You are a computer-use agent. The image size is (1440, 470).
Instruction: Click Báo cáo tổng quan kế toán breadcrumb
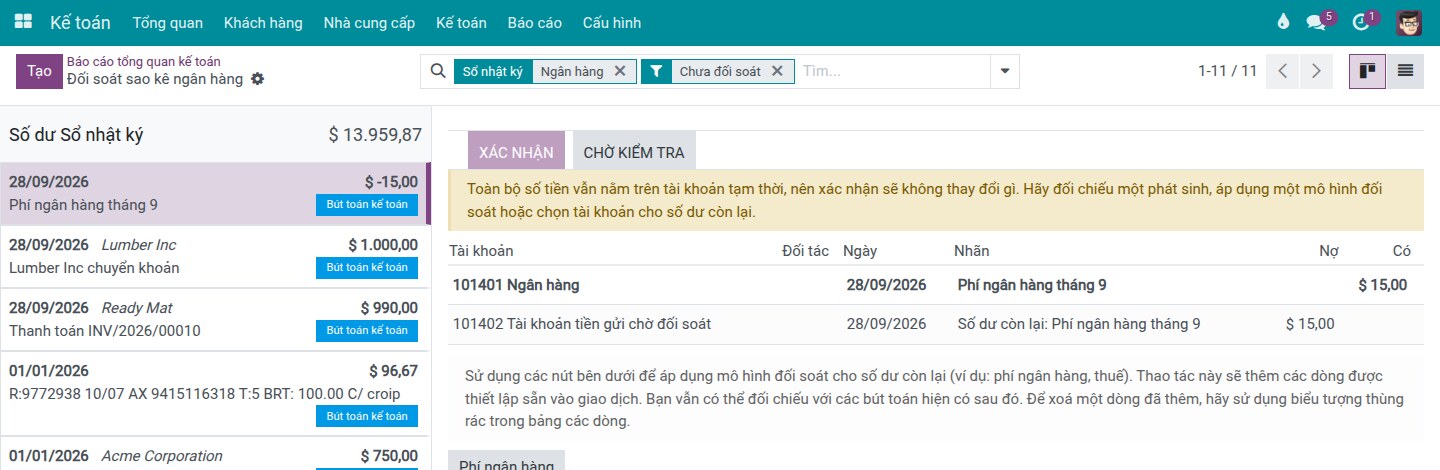coord(144,62)
